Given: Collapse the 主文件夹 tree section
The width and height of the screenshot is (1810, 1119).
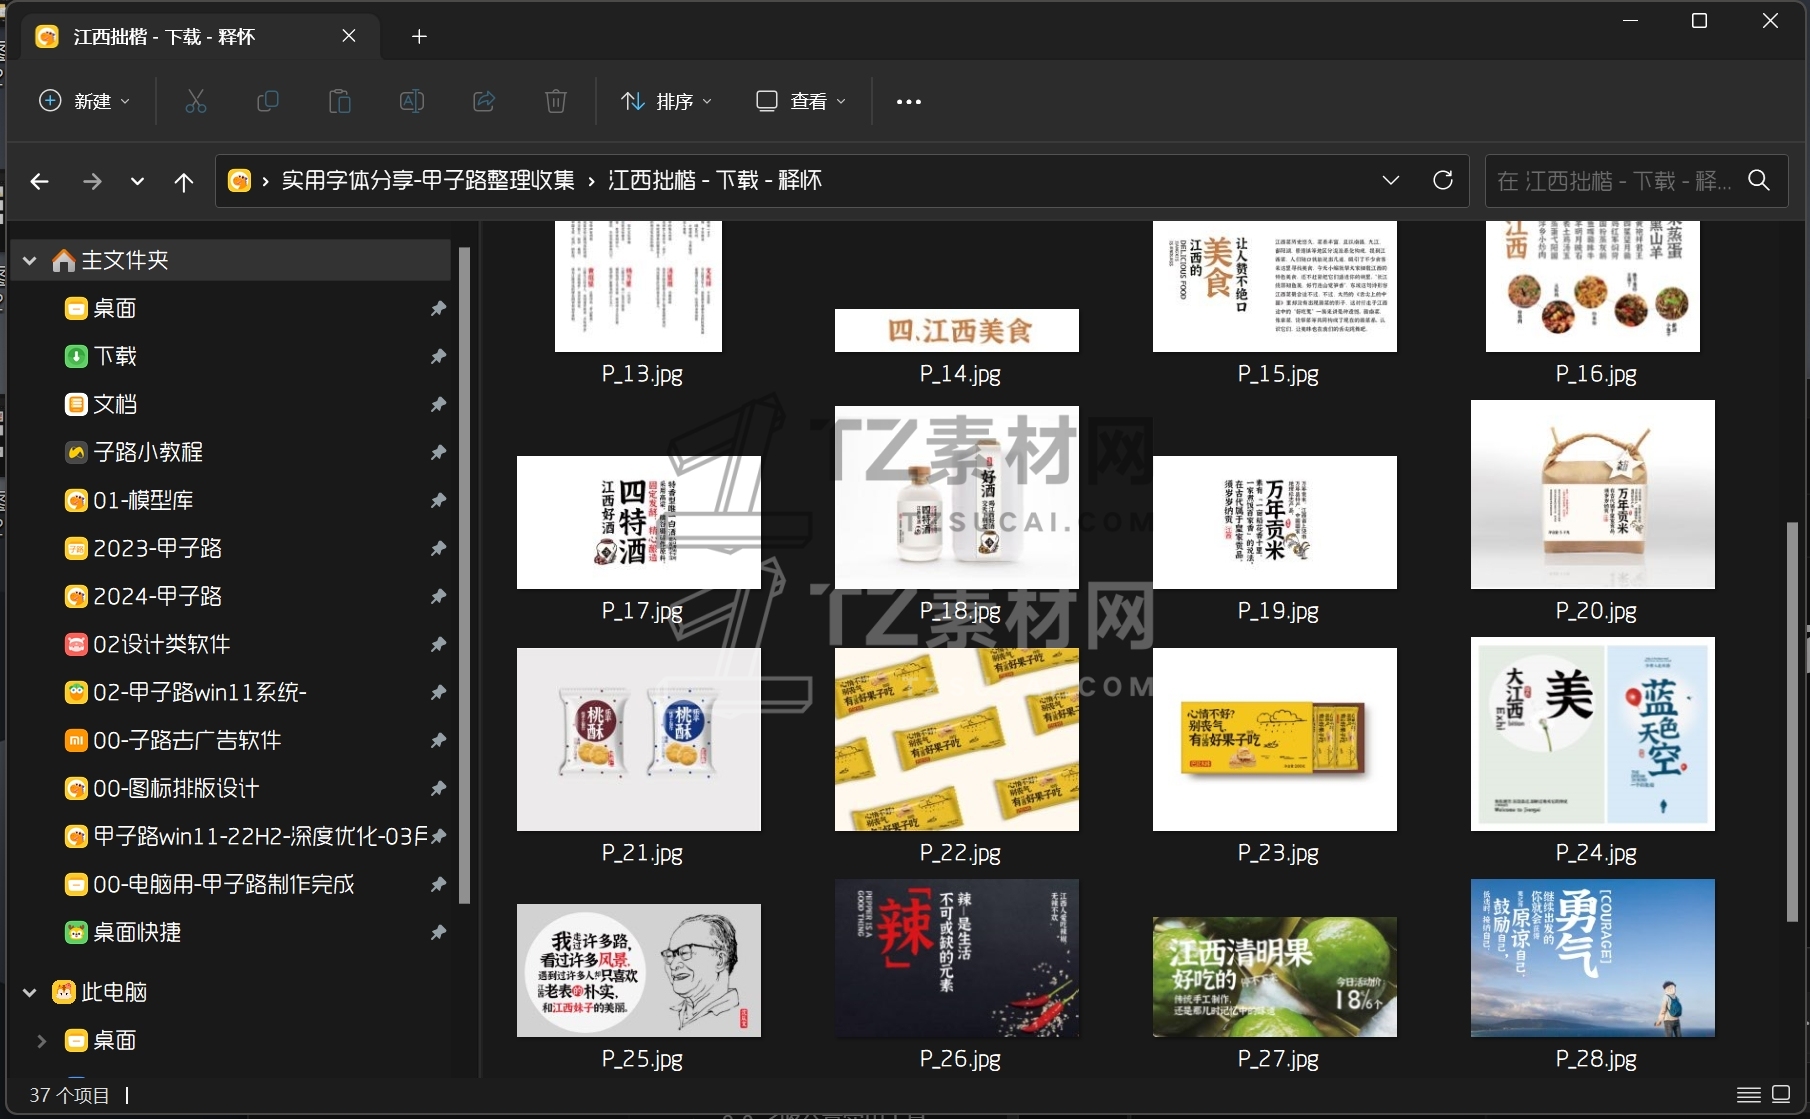Looking at the screenshot, I should coord(30,261).
